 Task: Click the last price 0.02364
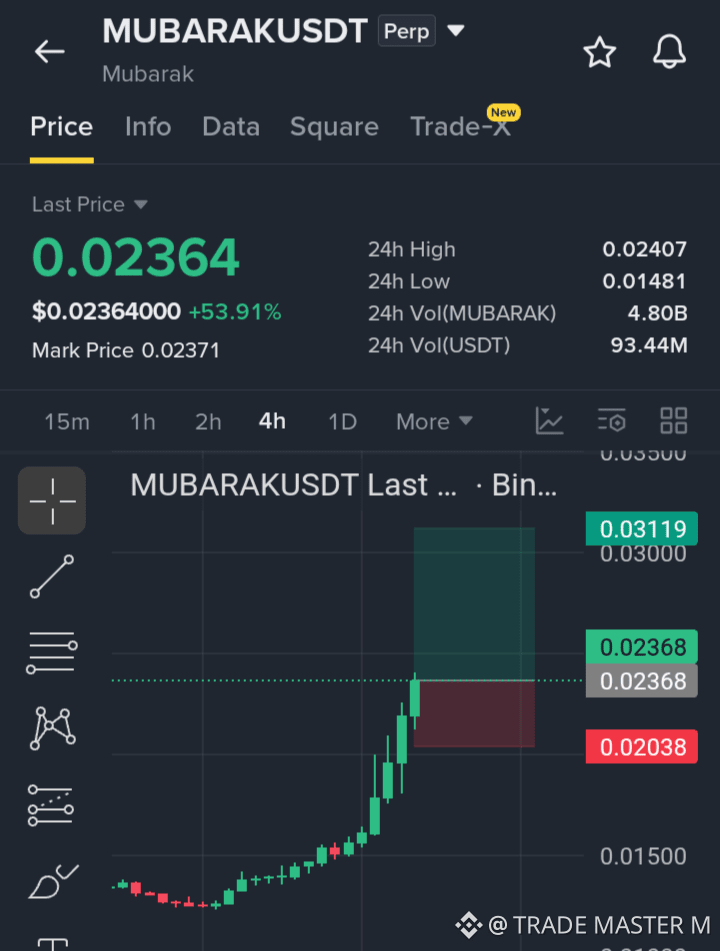tap(136, 258)
